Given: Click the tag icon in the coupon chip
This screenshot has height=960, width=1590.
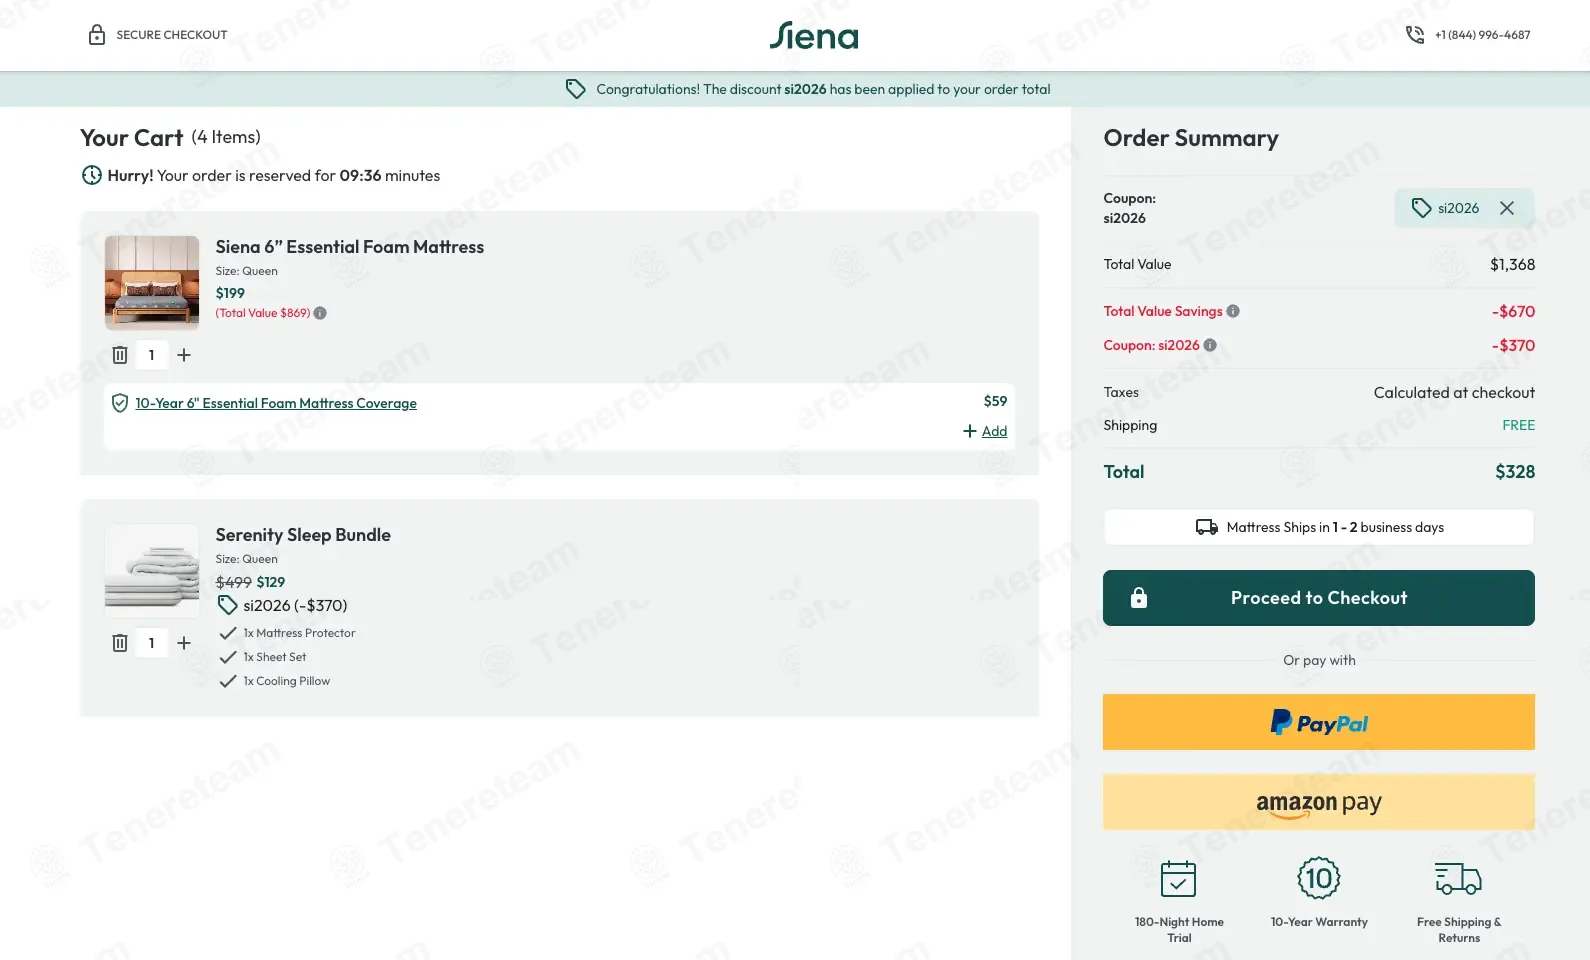Looking at the screenshot, I should (x=1421, y=208).
